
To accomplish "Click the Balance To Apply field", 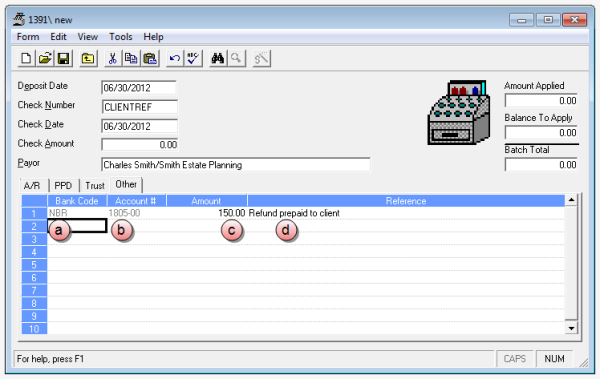I will (541, 132).
